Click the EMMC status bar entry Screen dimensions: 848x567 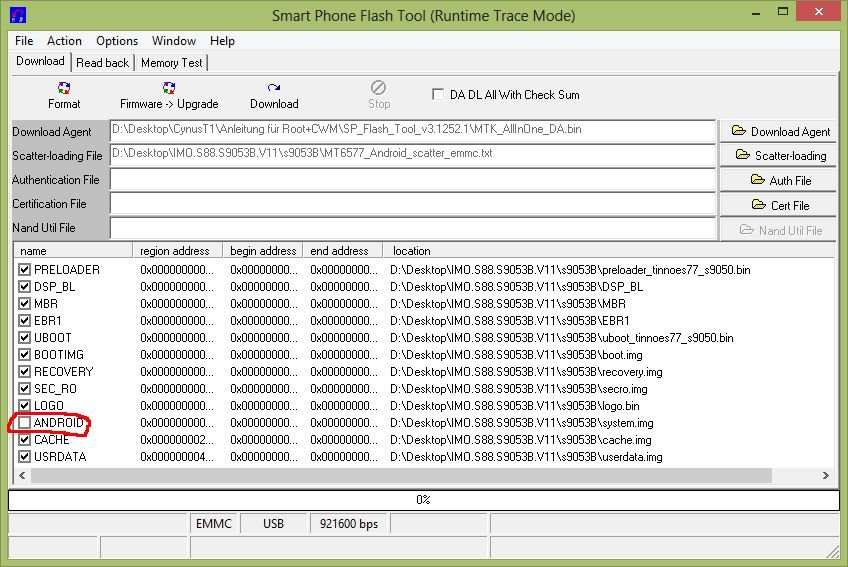(214, 524)
